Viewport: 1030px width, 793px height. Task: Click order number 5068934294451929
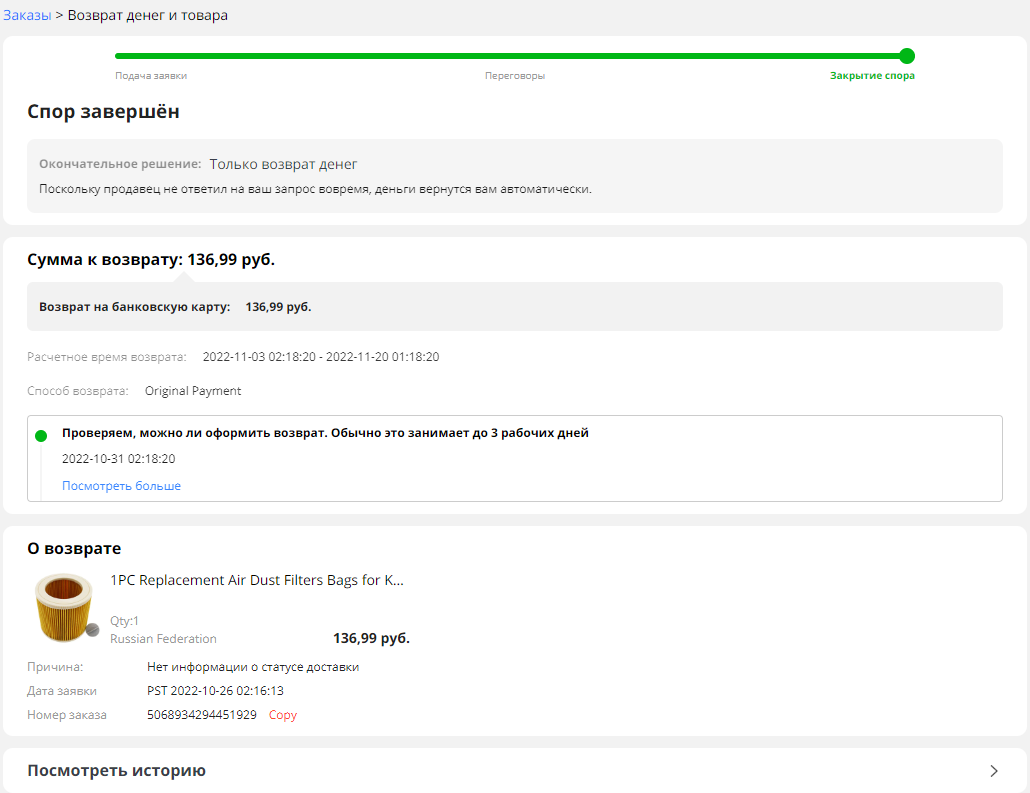201,715
